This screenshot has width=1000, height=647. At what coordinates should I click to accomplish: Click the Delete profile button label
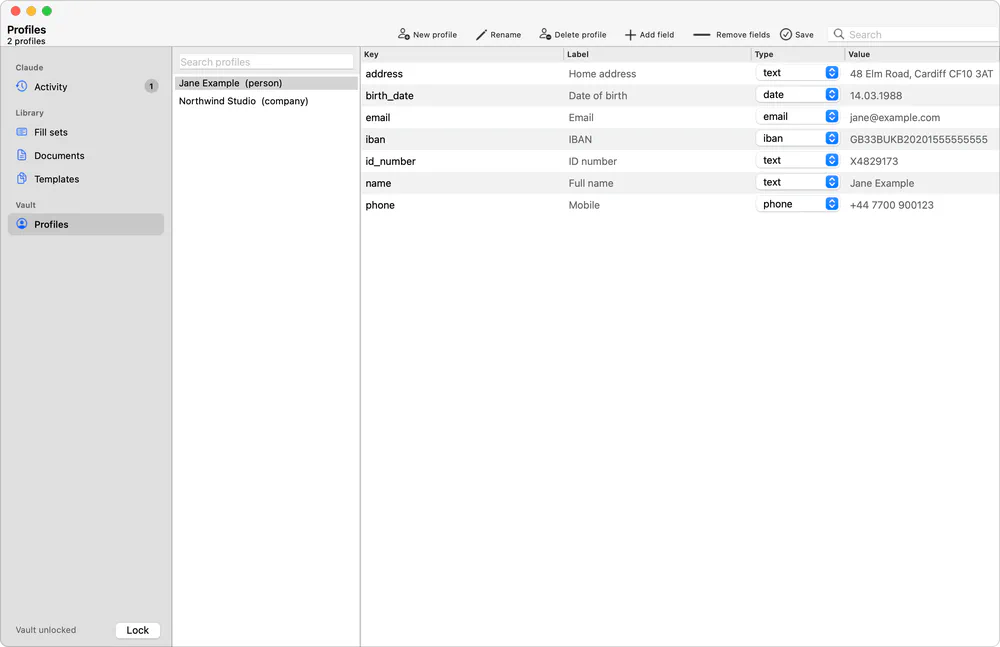click(x=580, y=34)
